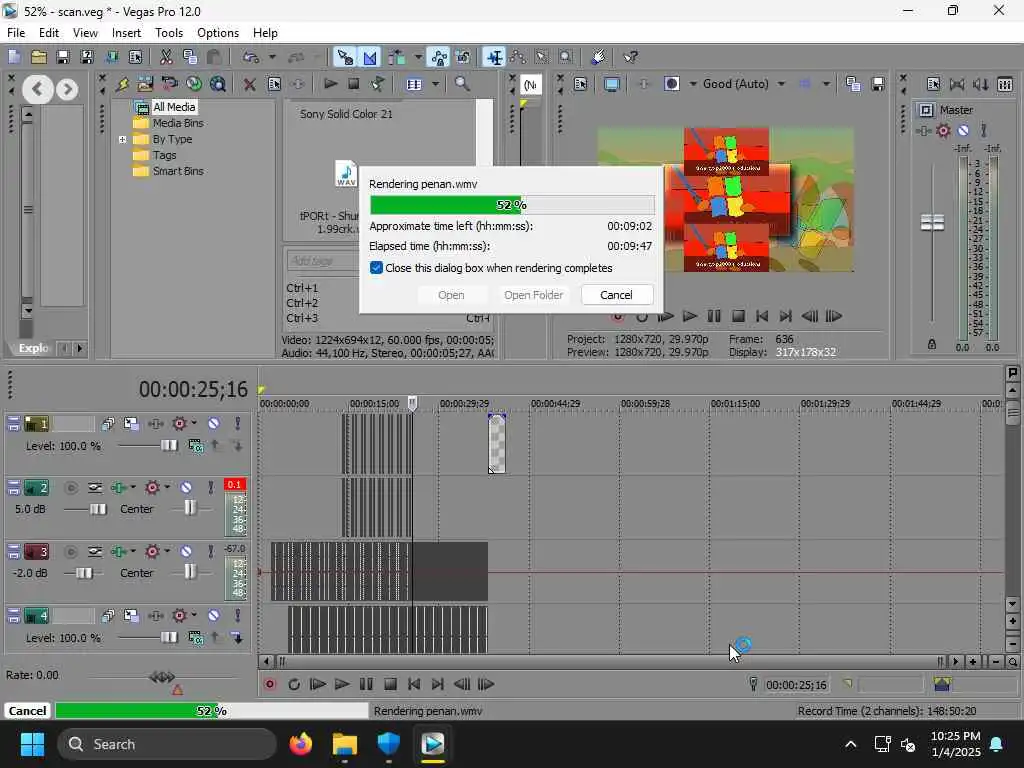Click Firefox icon in taskbar
The width and height of the screenshot is (1024, 768).
point(301,744)
